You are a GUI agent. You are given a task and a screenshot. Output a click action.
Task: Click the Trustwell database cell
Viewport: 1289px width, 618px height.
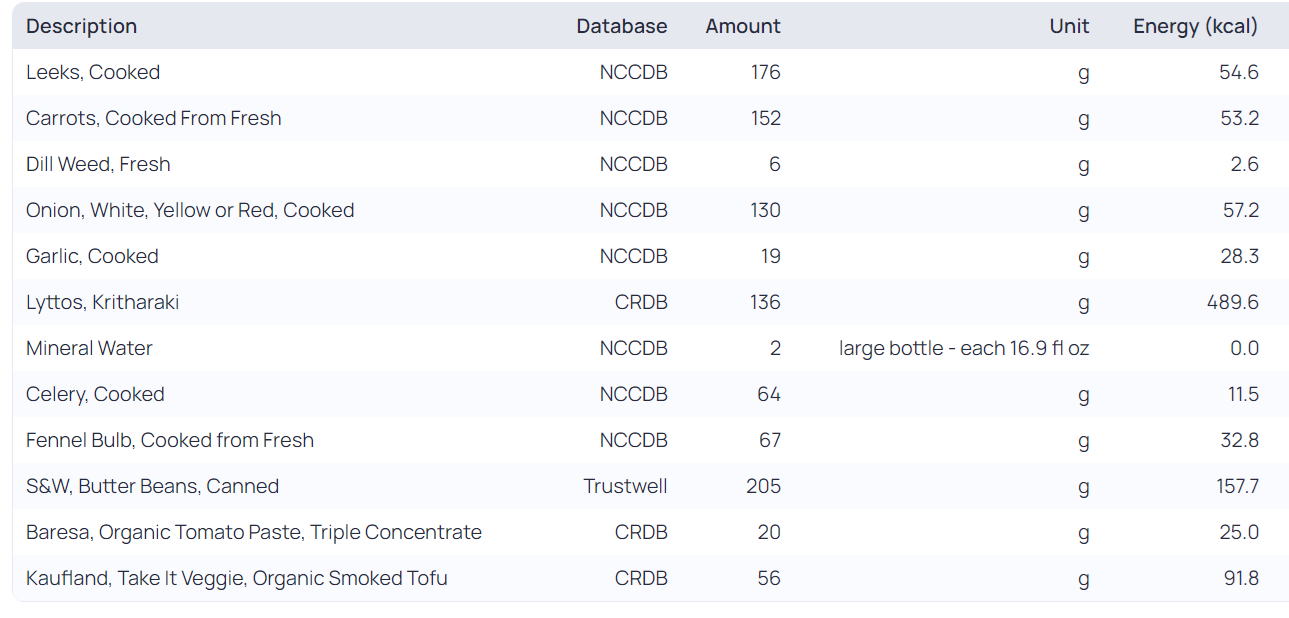coord(625,486)
